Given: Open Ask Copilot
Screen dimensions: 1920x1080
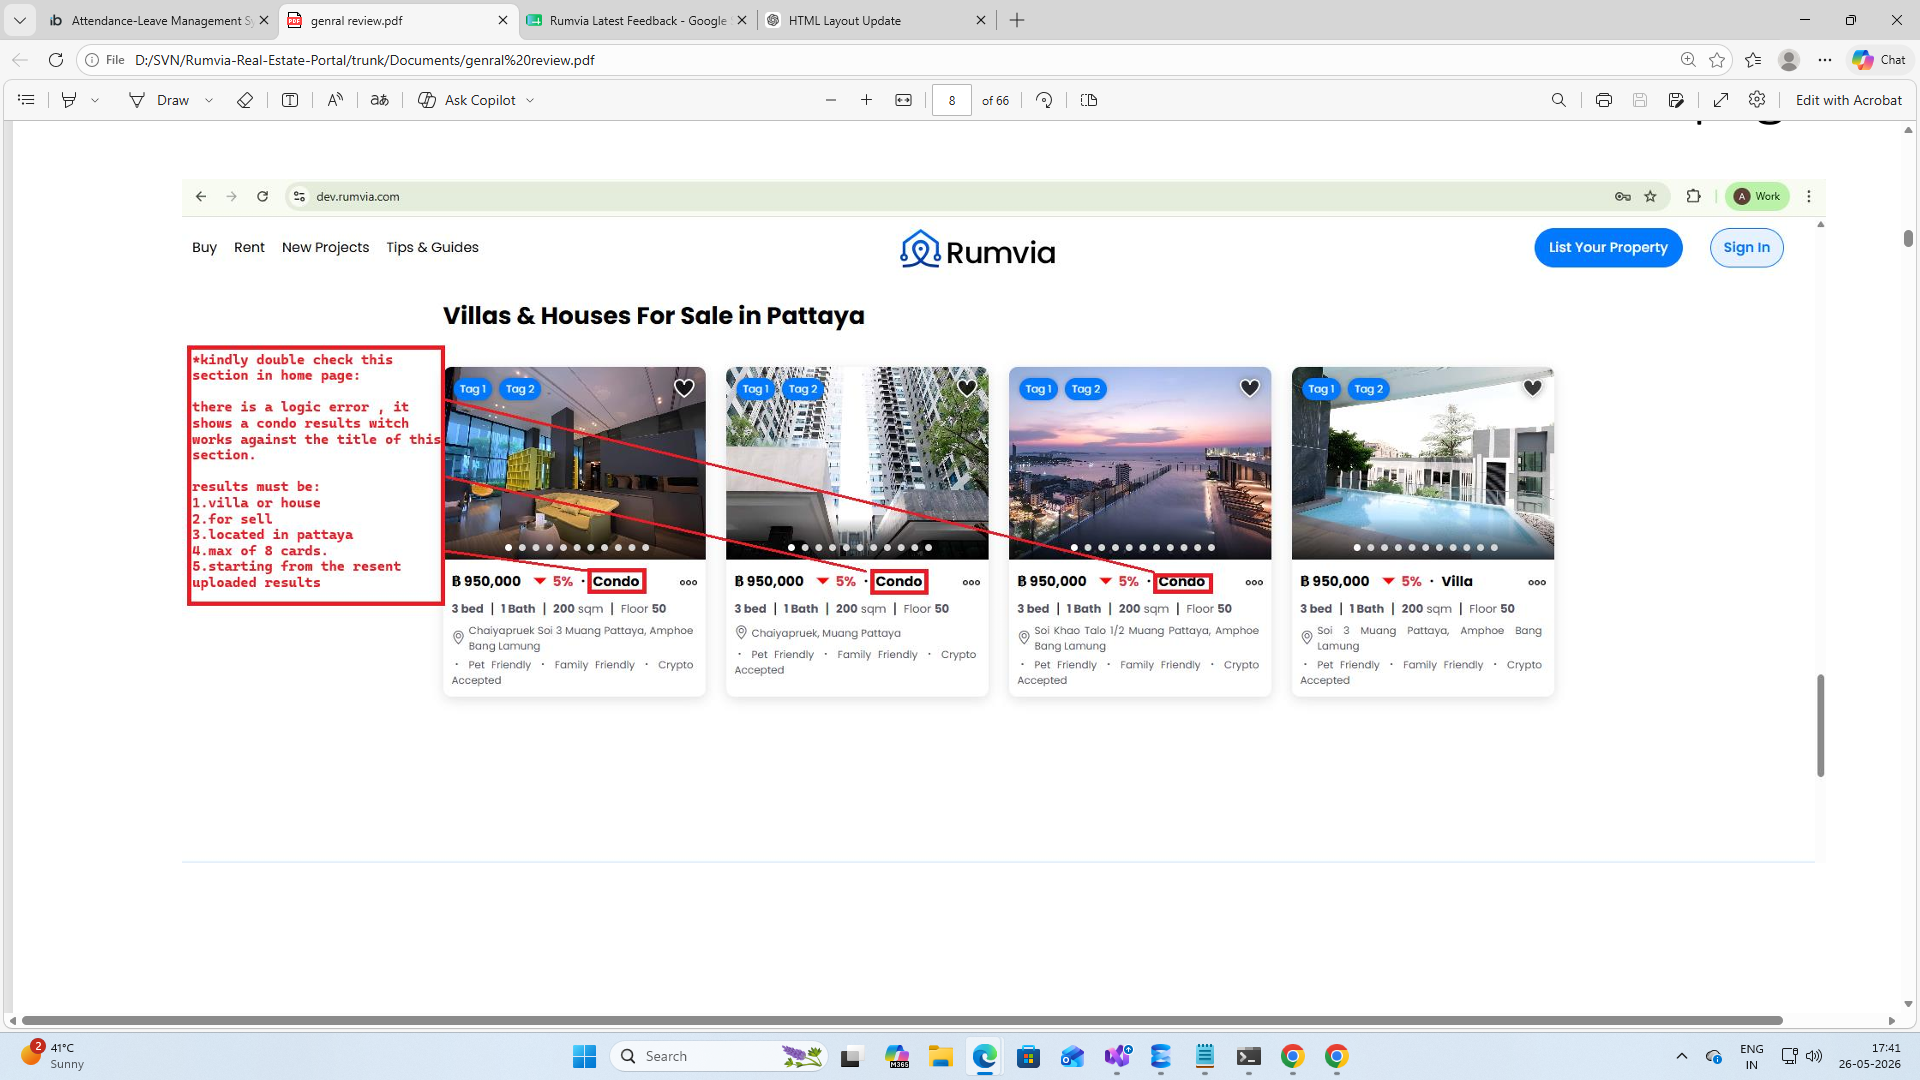Looking at the screenshot, I should click(467, 100).
